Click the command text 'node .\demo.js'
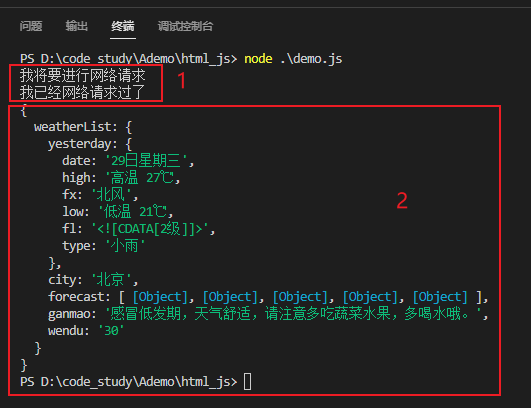This screenshot has height=408, width=531. pyautogui.click(x=293, y=59)
